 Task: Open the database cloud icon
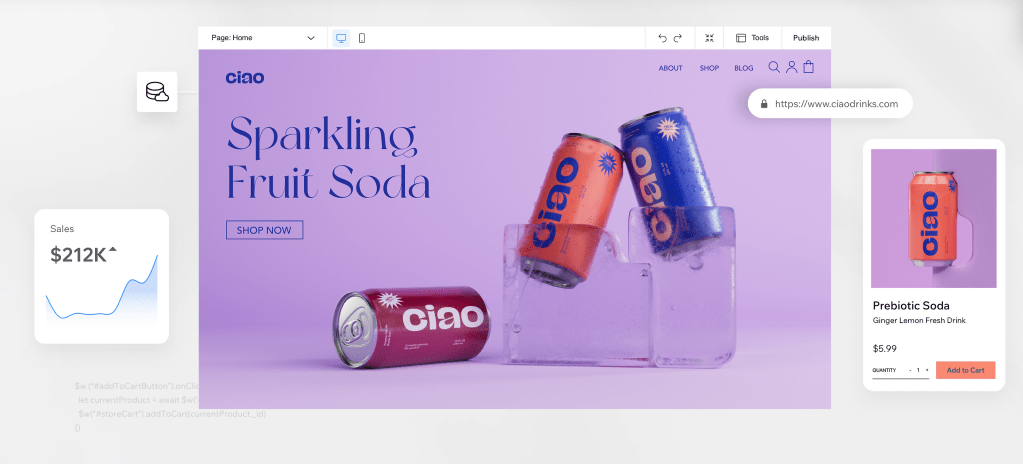click(157, 92)
